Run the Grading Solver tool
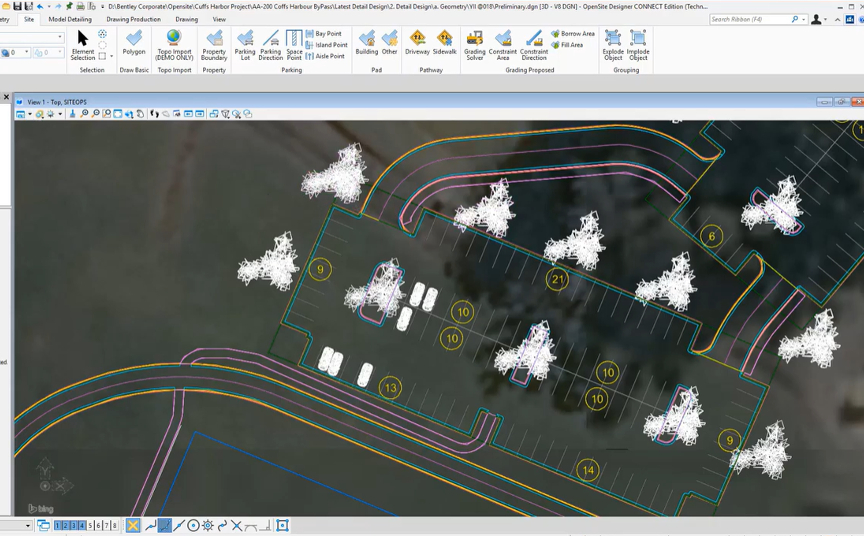 tap(474, 45)
